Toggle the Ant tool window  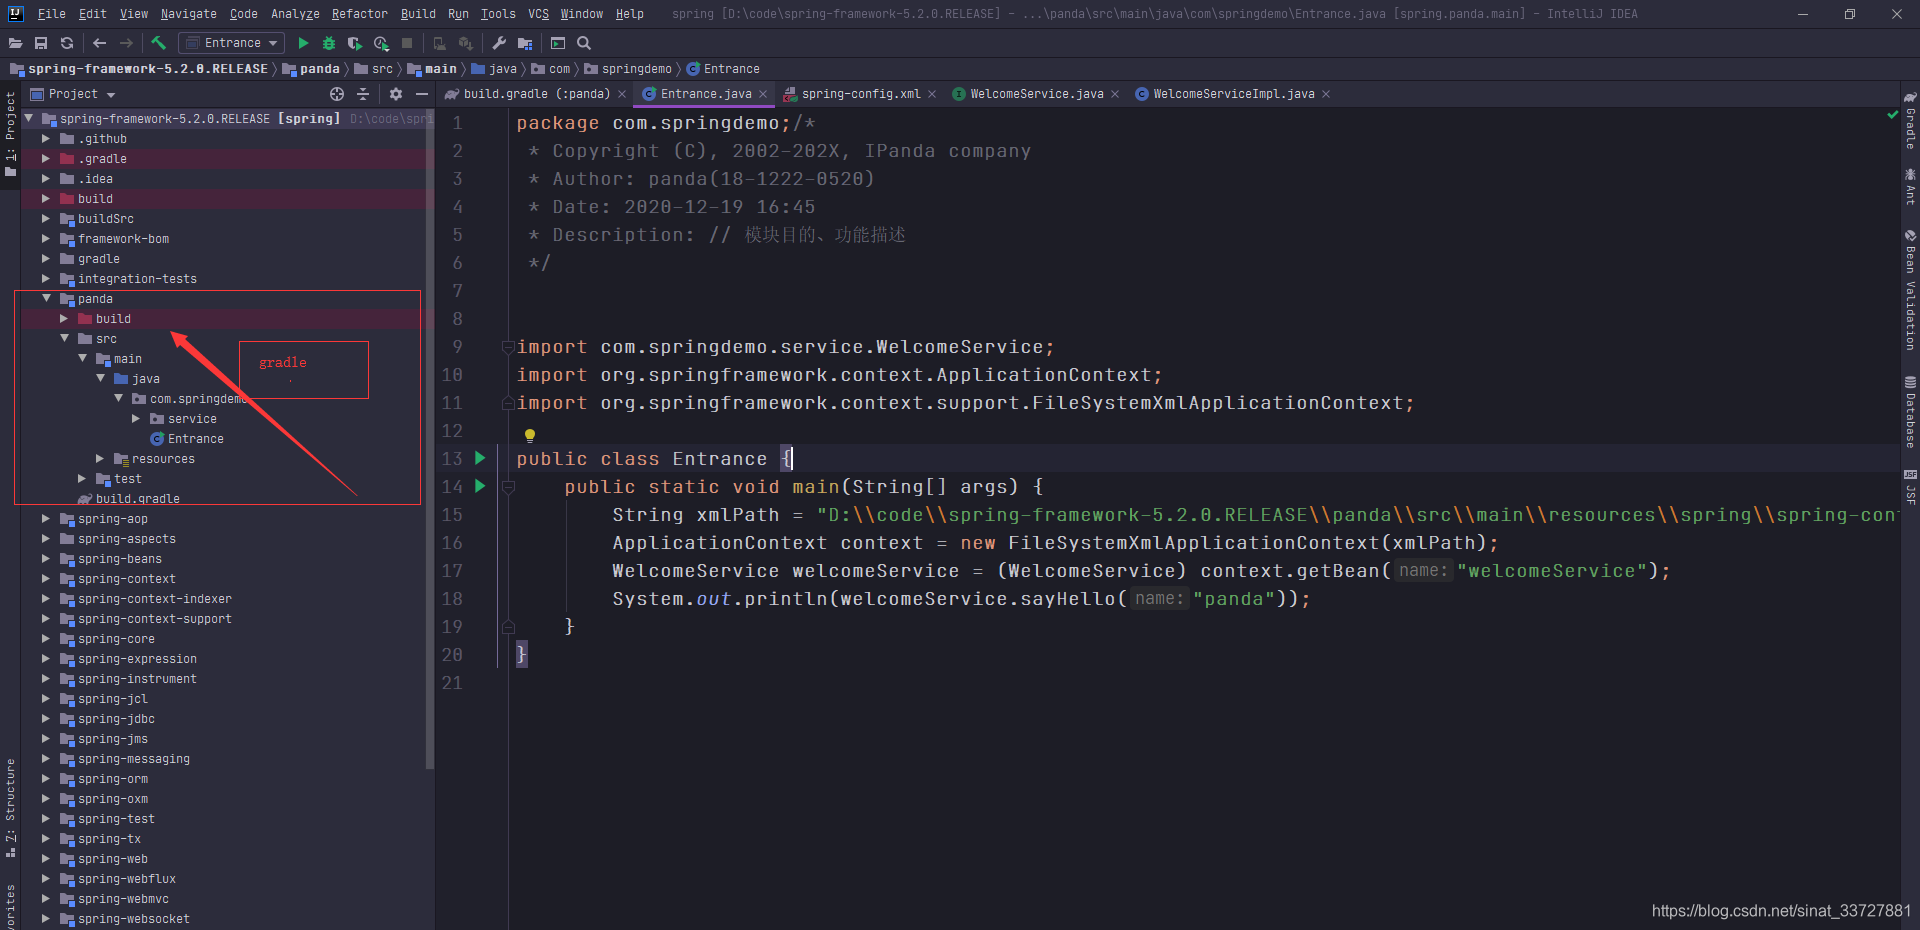(x=1910, y=186)
